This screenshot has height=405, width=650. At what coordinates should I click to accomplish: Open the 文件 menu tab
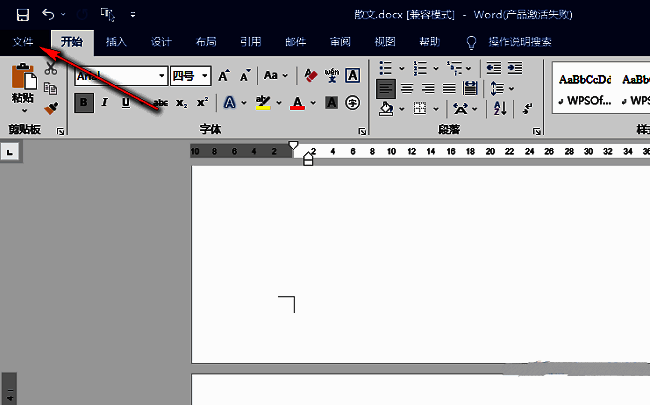coord(23,42)
